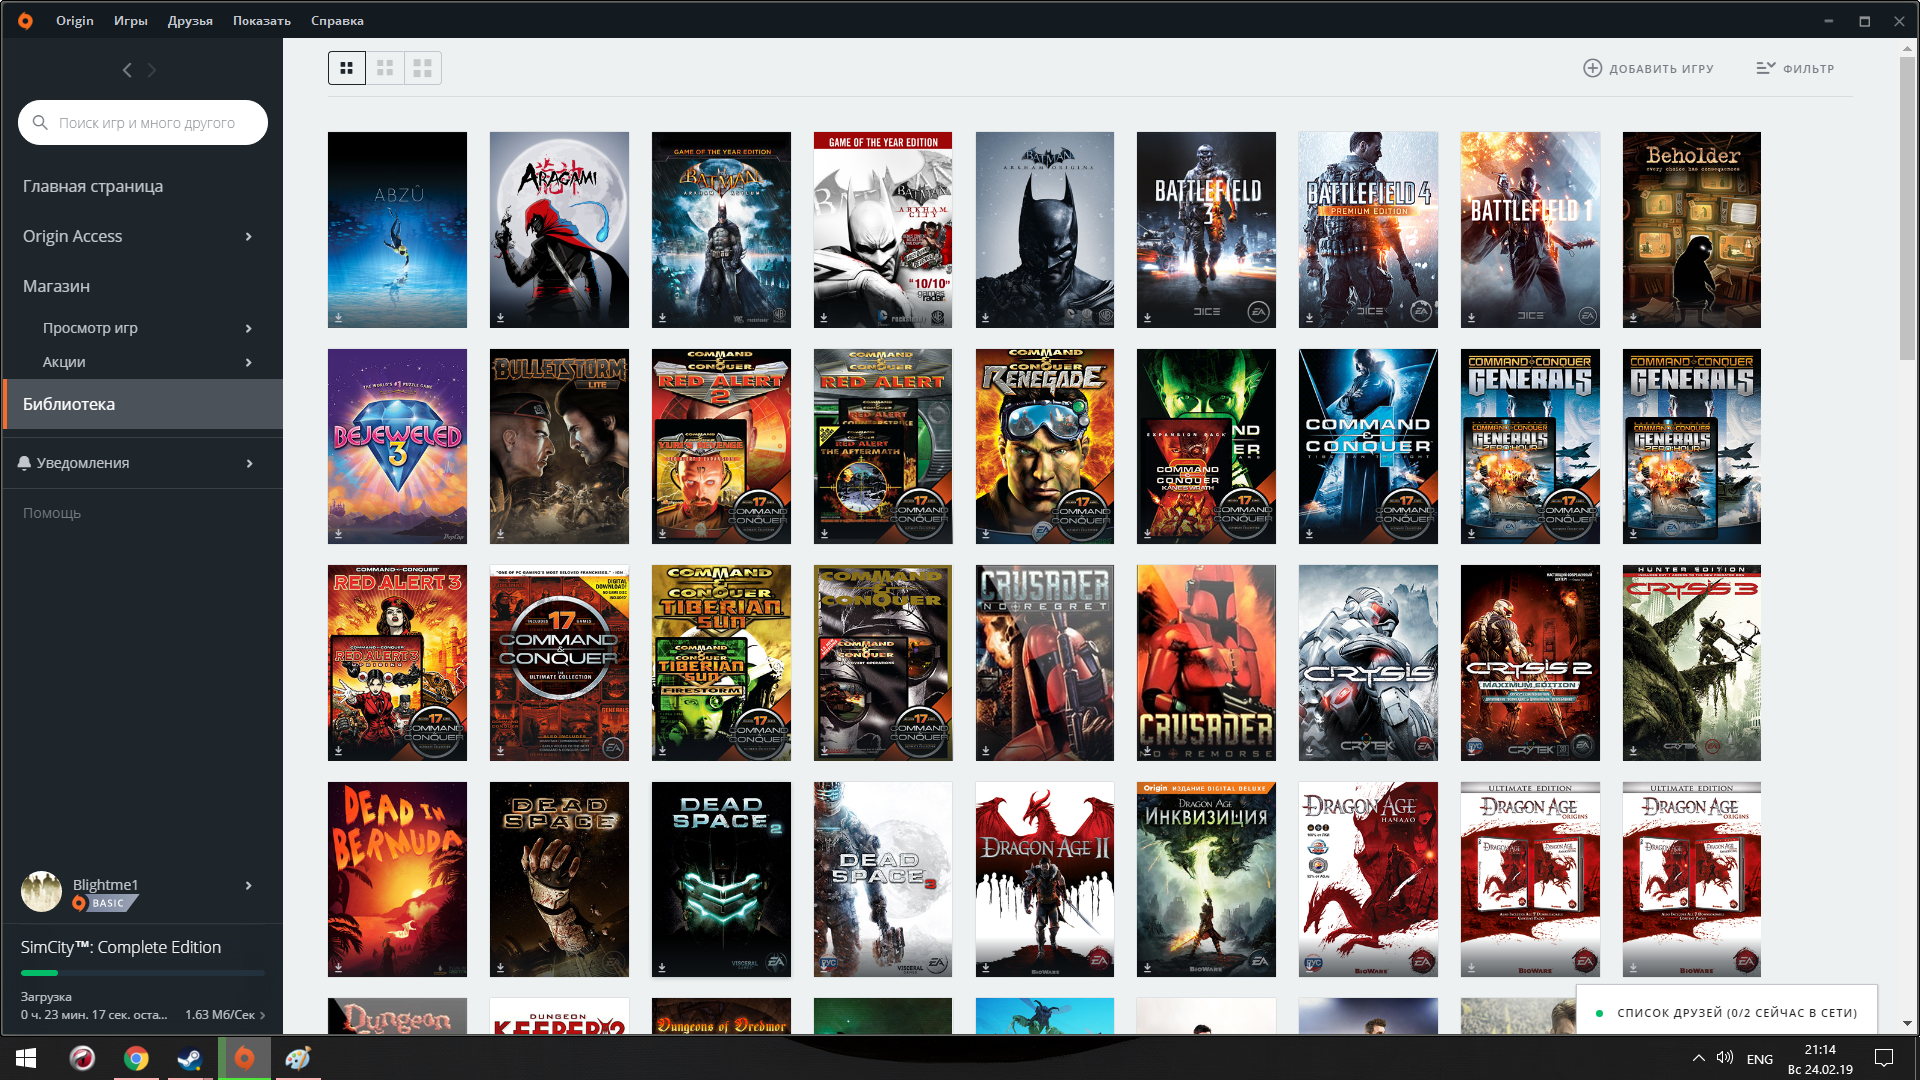Click the Blightme1 avatar picture

pyautogui.click(x=41, y=891)
